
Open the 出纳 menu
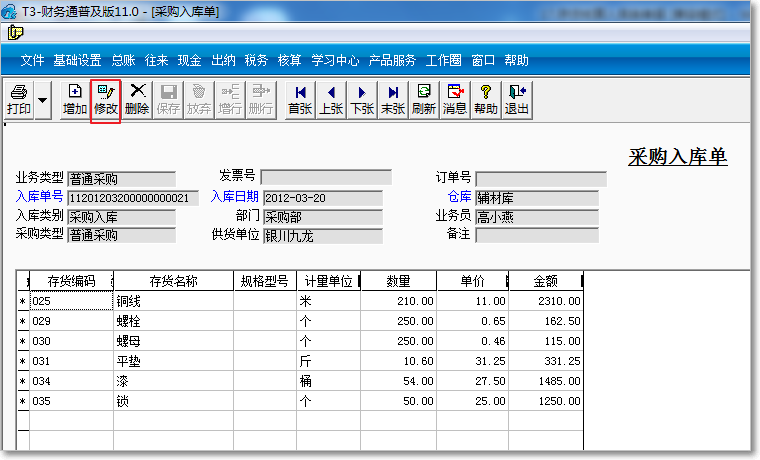tap(223, 61)
